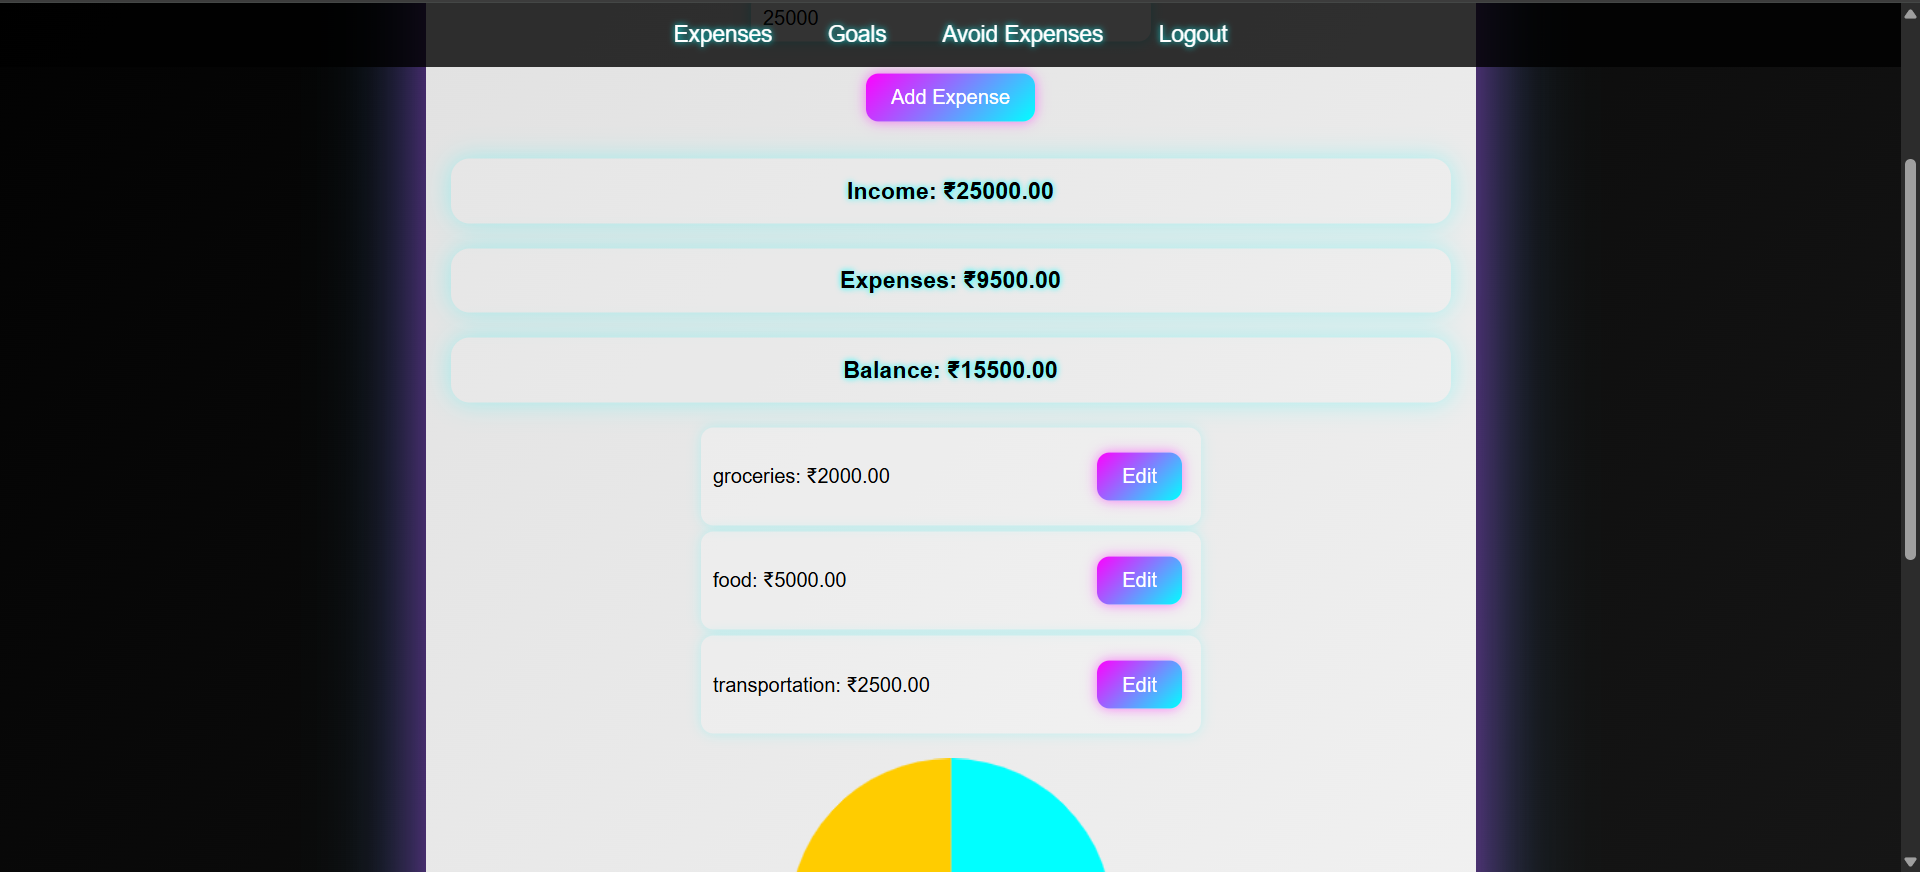Screen dimensions: 1920x872
Task: Open the Expenses nav link
Action: (x=722, y=34)
